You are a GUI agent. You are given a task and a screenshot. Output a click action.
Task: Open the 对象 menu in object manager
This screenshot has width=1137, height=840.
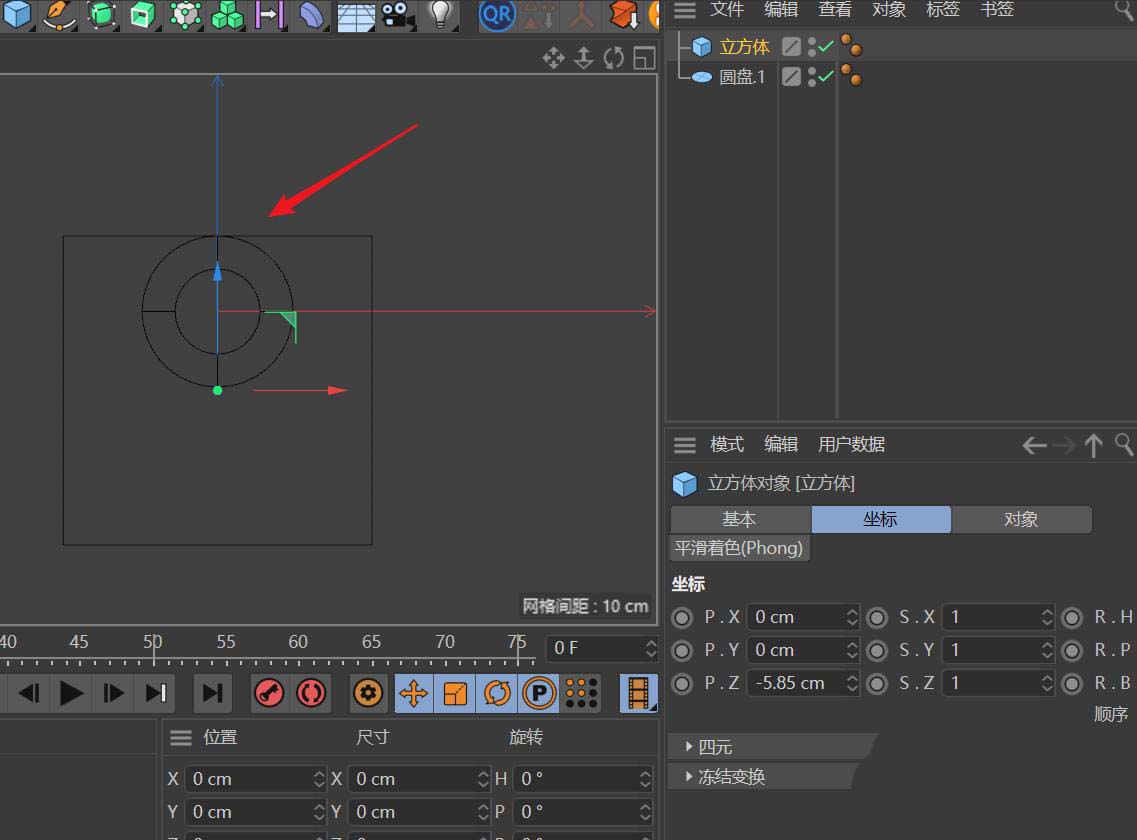tap(888, 10)
